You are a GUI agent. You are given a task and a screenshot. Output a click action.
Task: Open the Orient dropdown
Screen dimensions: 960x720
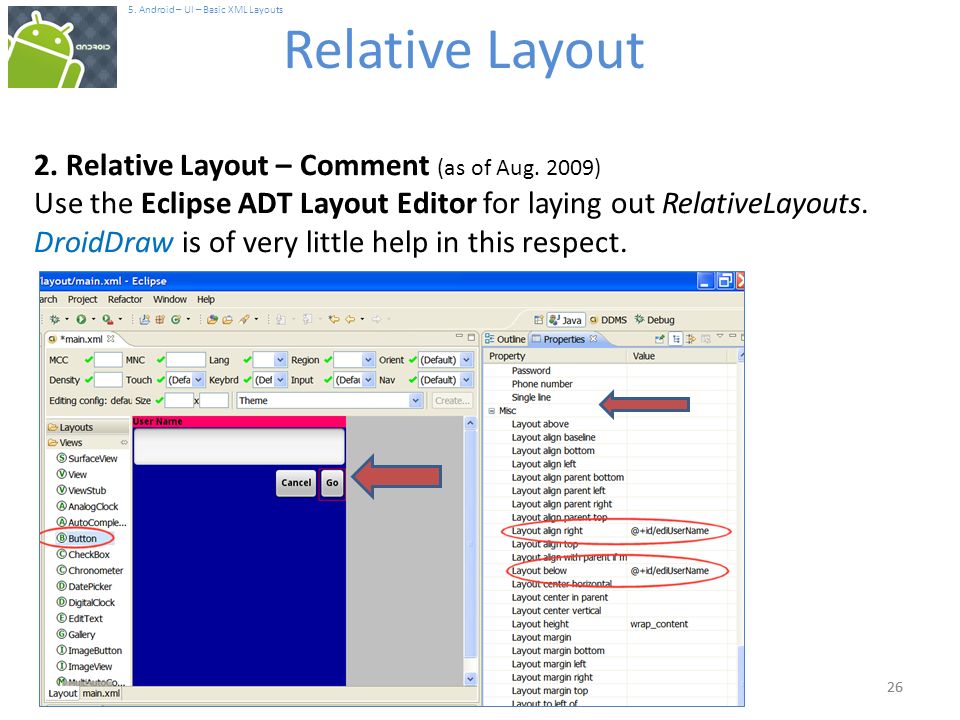click(x=467, y=360)
